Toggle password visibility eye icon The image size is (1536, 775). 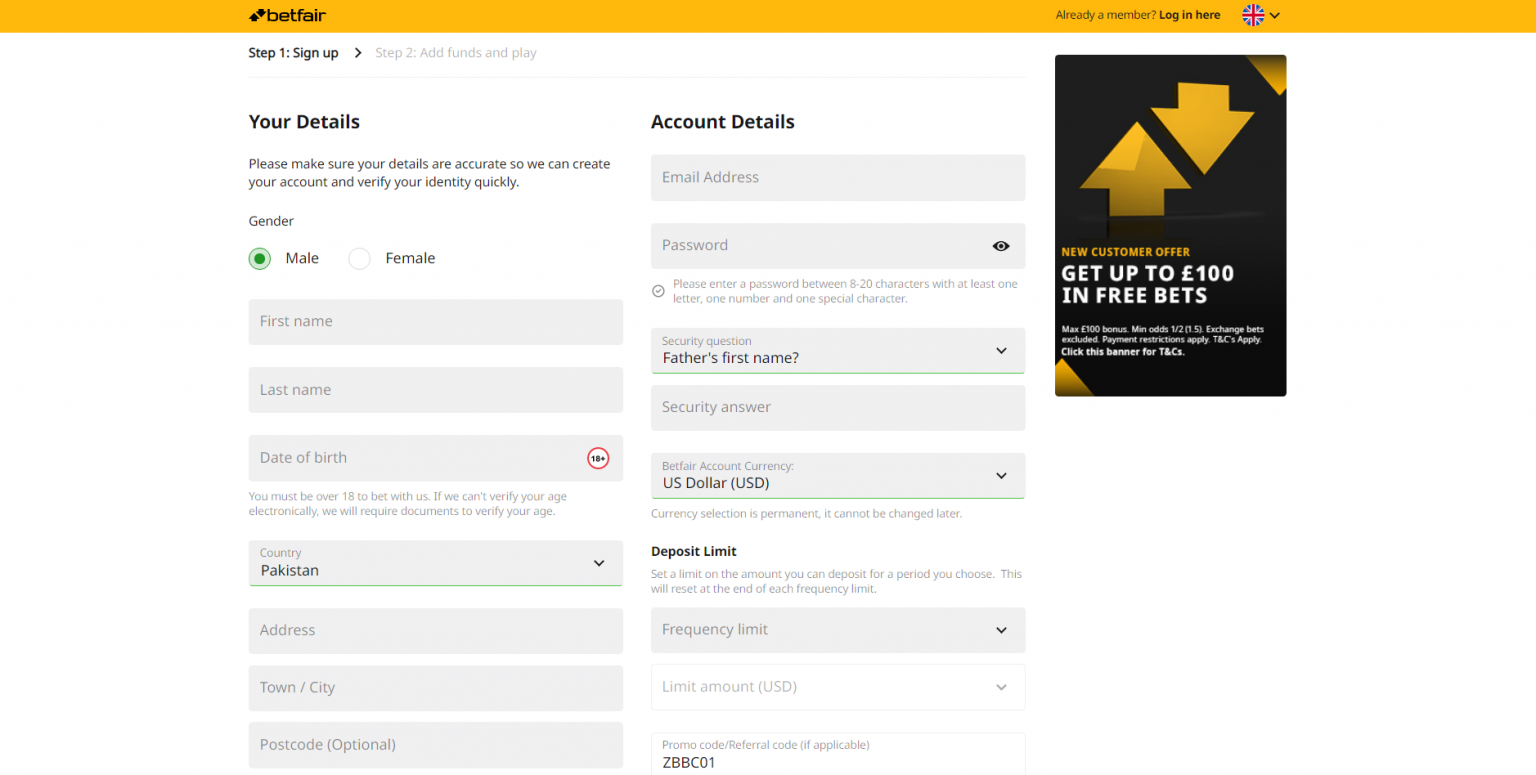coord(1001,246)
